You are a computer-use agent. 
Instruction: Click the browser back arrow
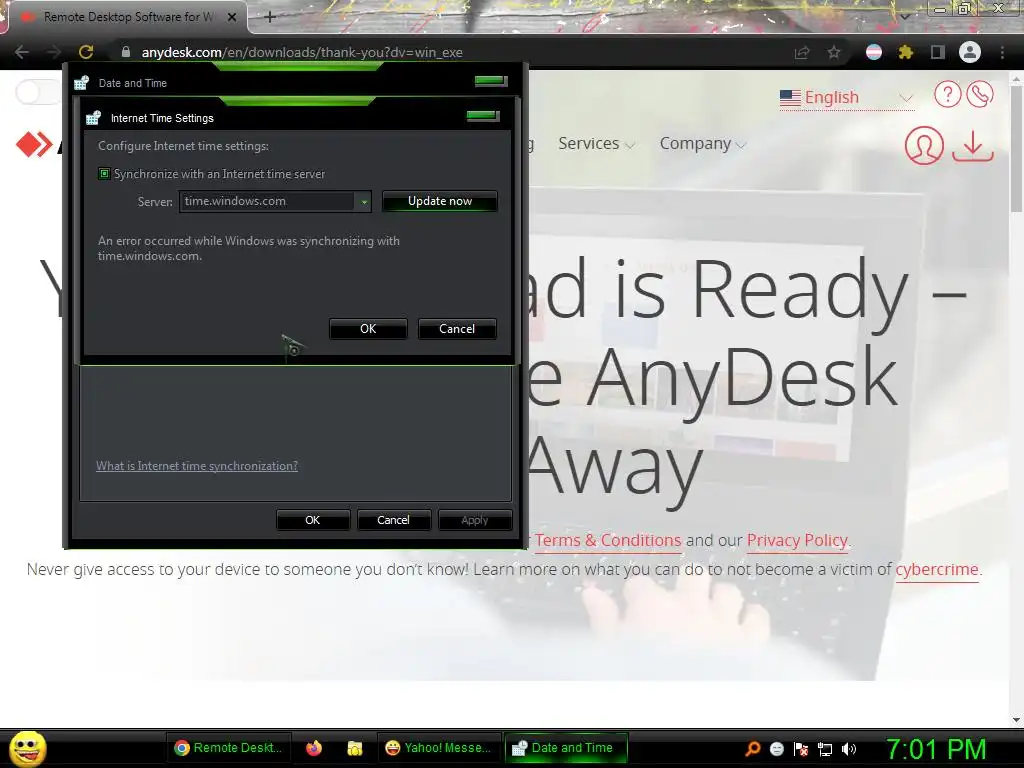[x=22, y=52]
